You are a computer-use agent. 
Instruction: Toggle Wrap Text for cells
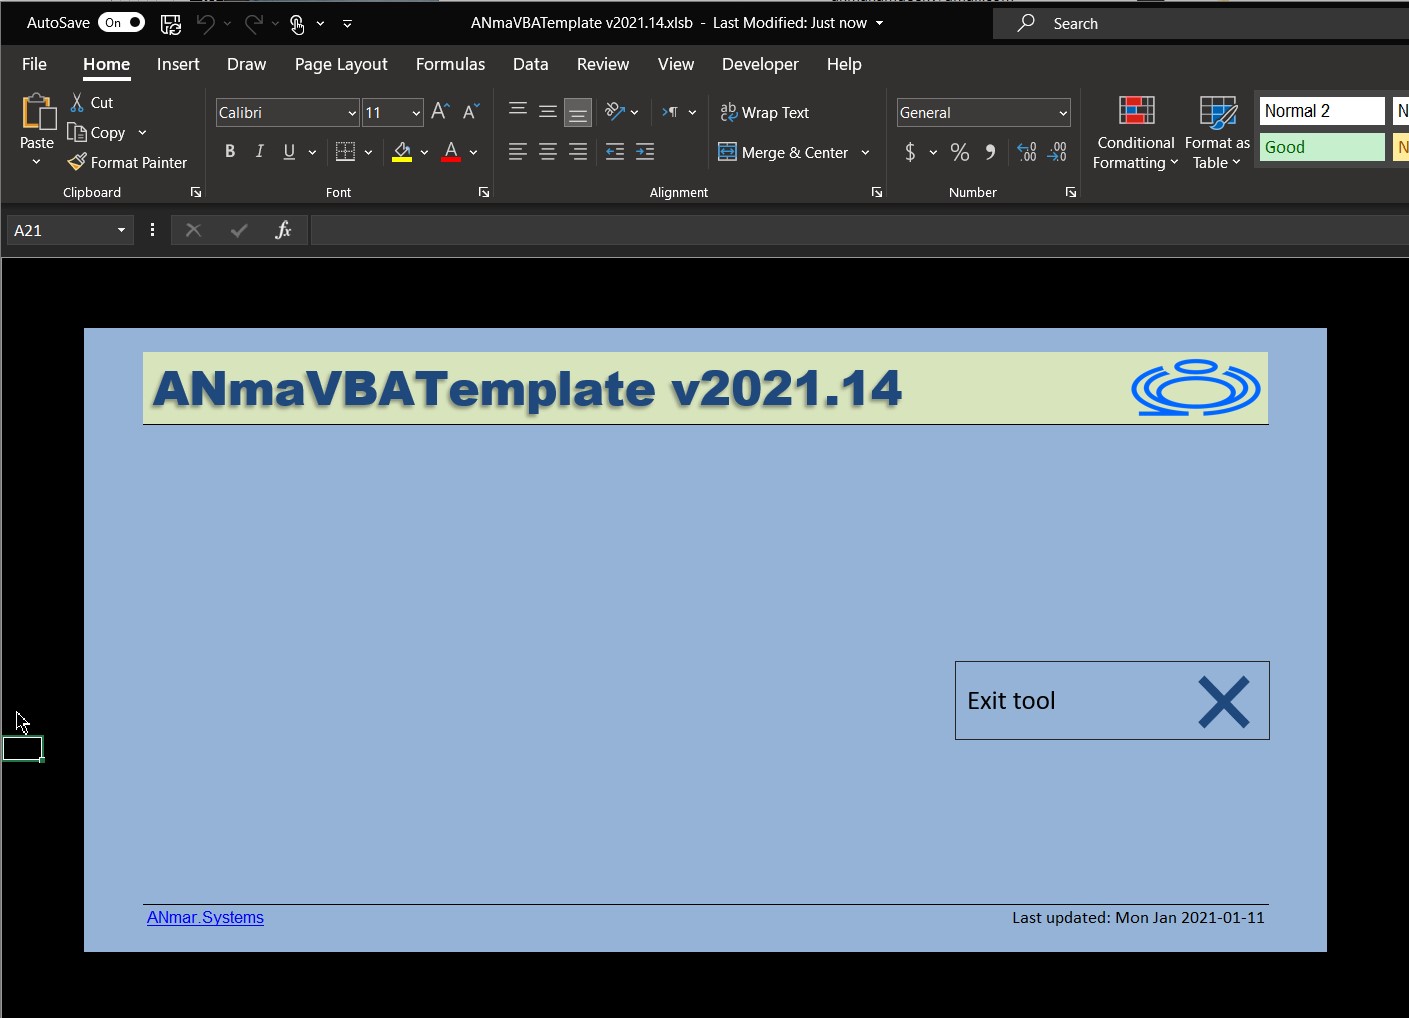(765, 112)
